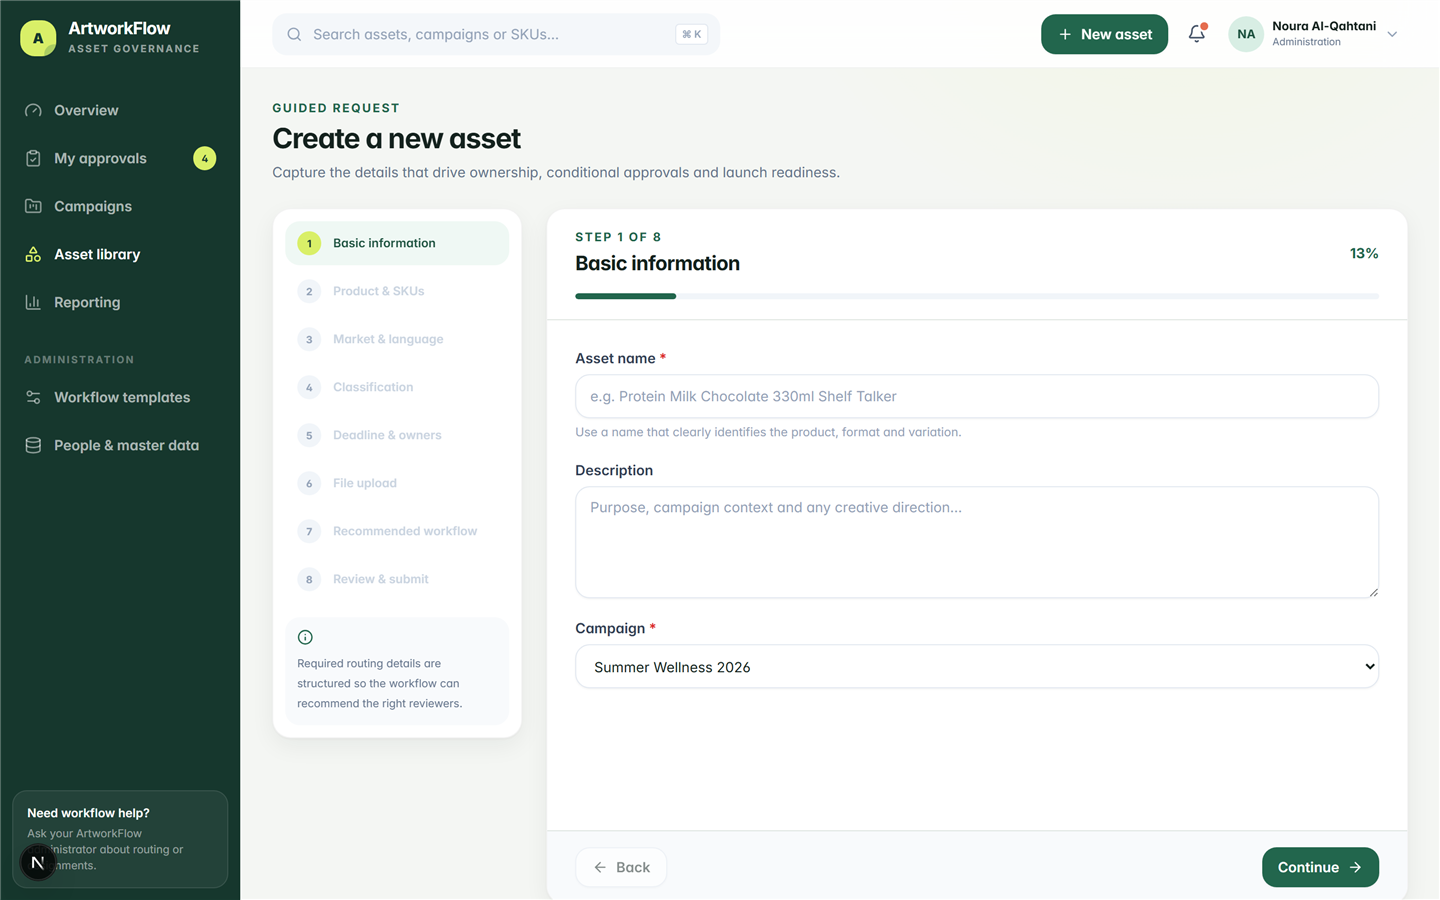The width and height of the screenshot is (1440, 900).
Task: Click into the Description textarea
Action: coord(977,542)
